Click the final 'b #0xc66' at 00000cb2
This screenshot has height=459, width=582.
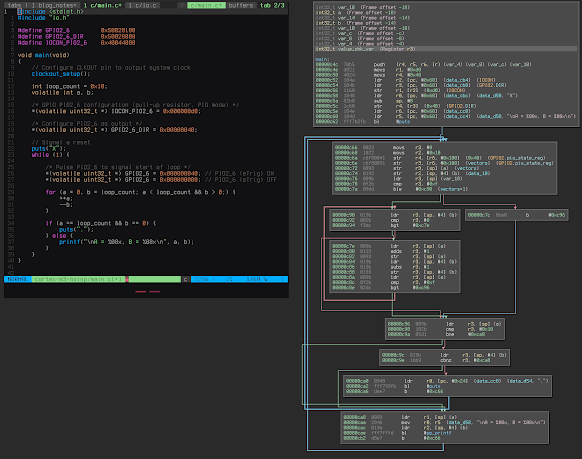point(392,438)
